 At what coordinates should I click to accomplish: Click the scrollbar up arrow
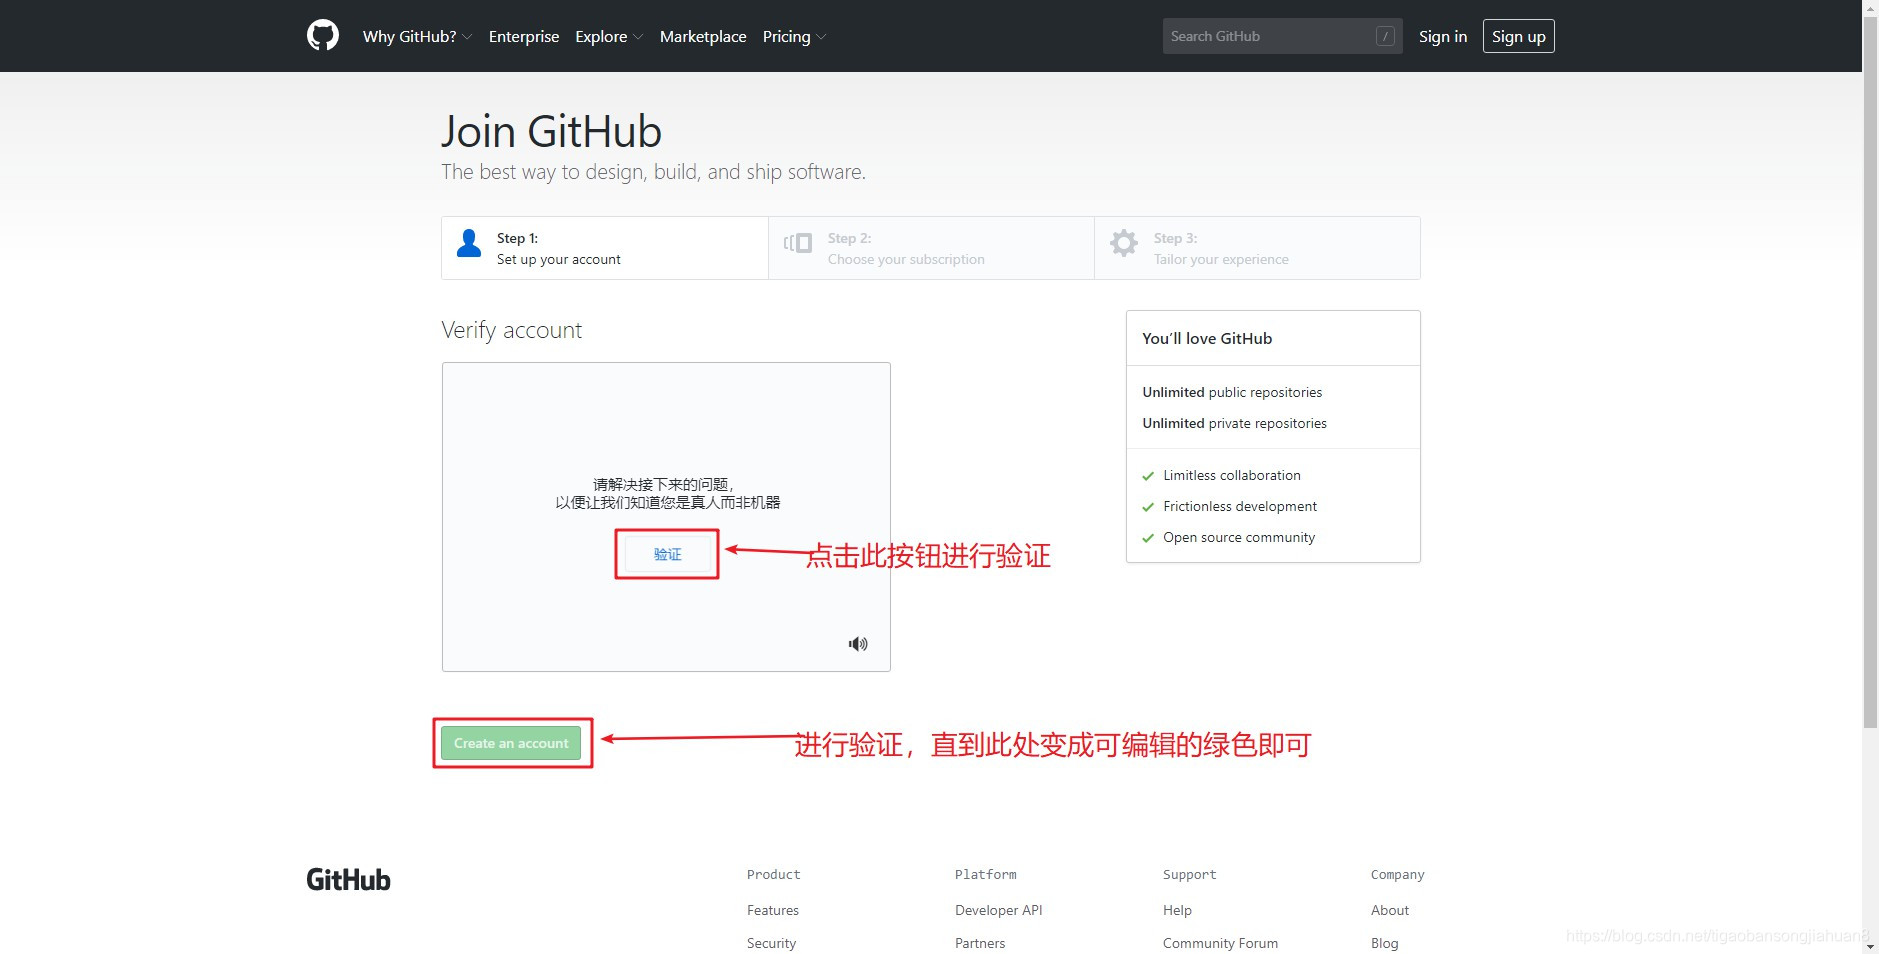pos(1870,7)
